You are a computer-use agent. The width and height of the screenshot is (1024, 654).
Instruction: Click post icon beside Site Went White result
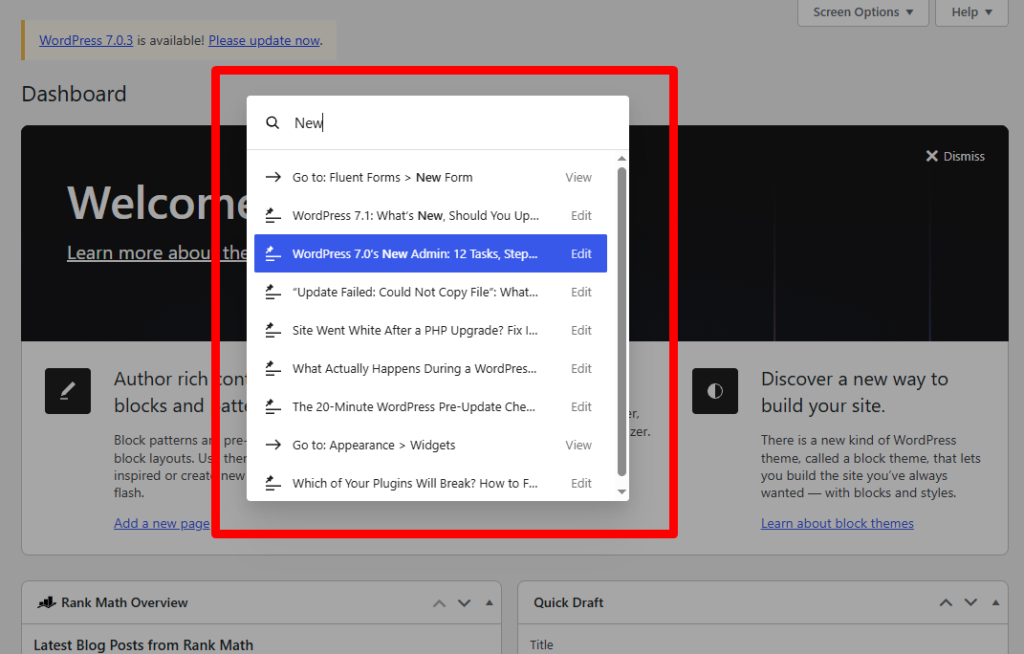pyautogui.click(x=273, y=331)
